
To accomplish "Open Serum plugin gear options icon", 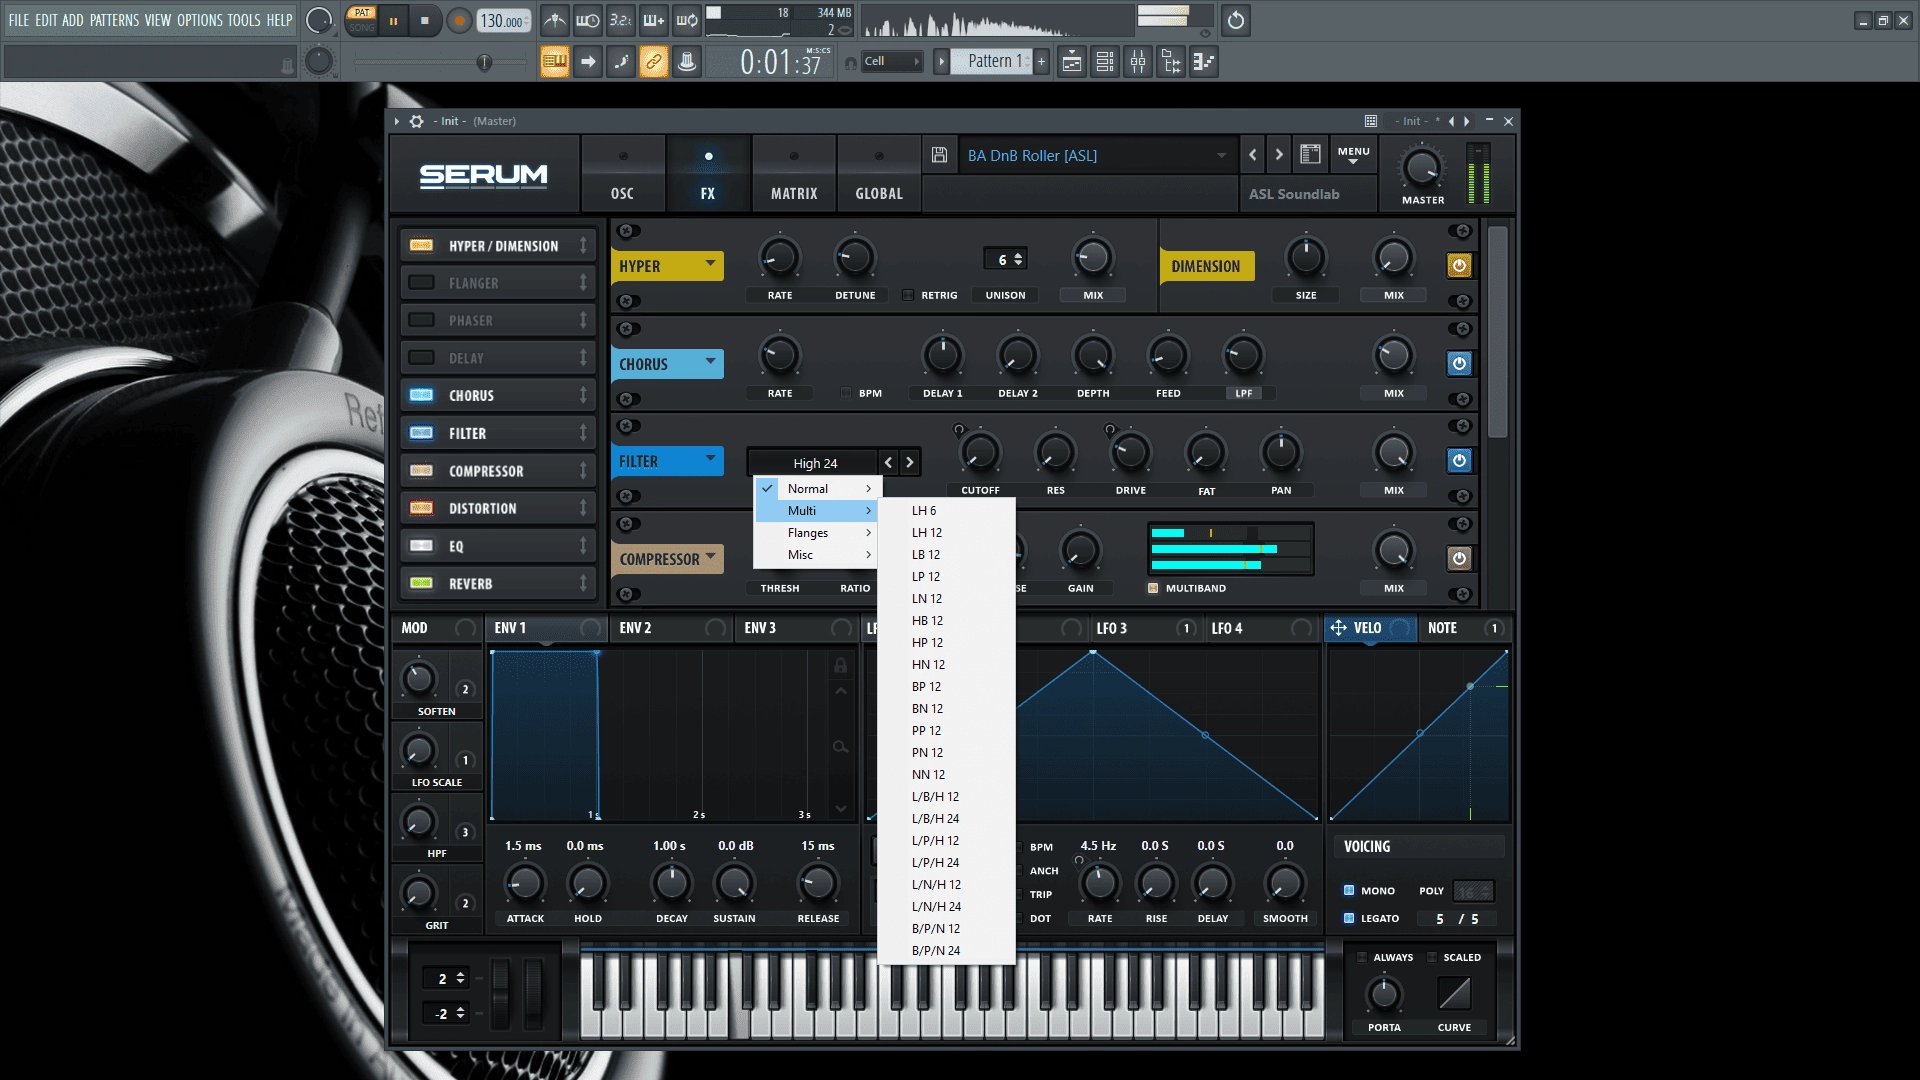I will 417,121.
